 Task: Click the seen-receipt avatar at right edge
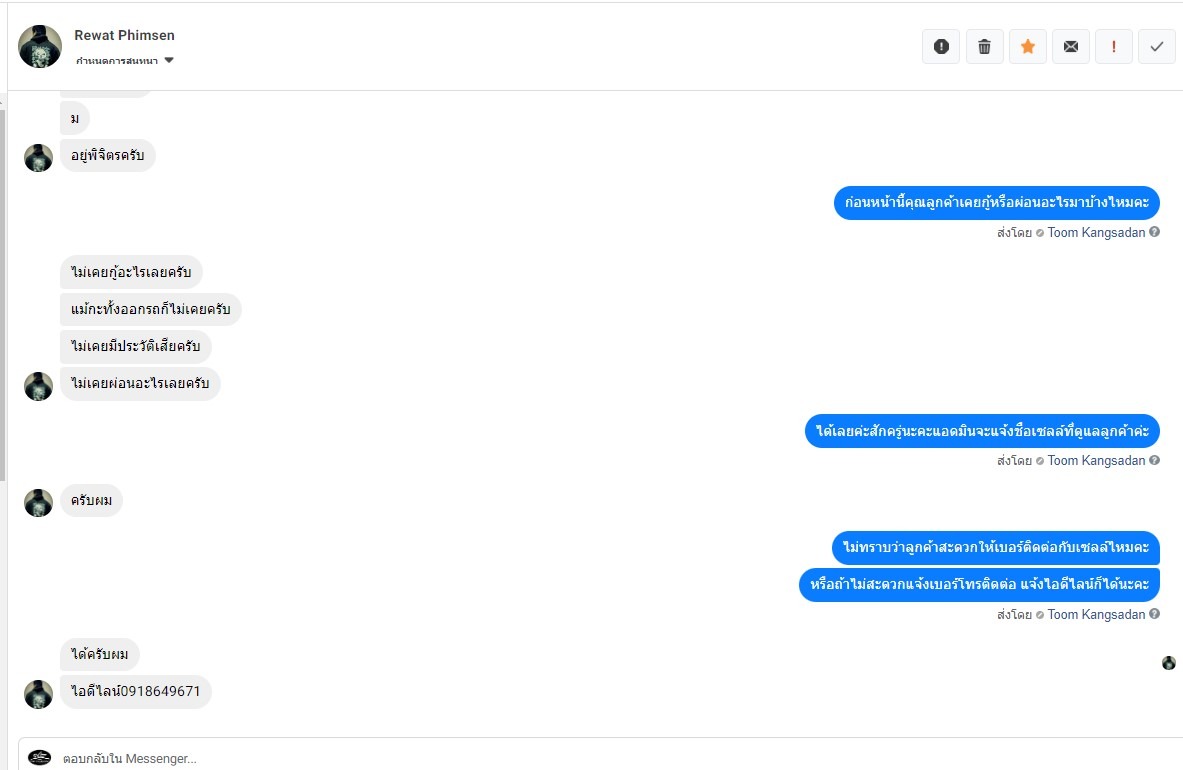click(x=1169, y=663)
